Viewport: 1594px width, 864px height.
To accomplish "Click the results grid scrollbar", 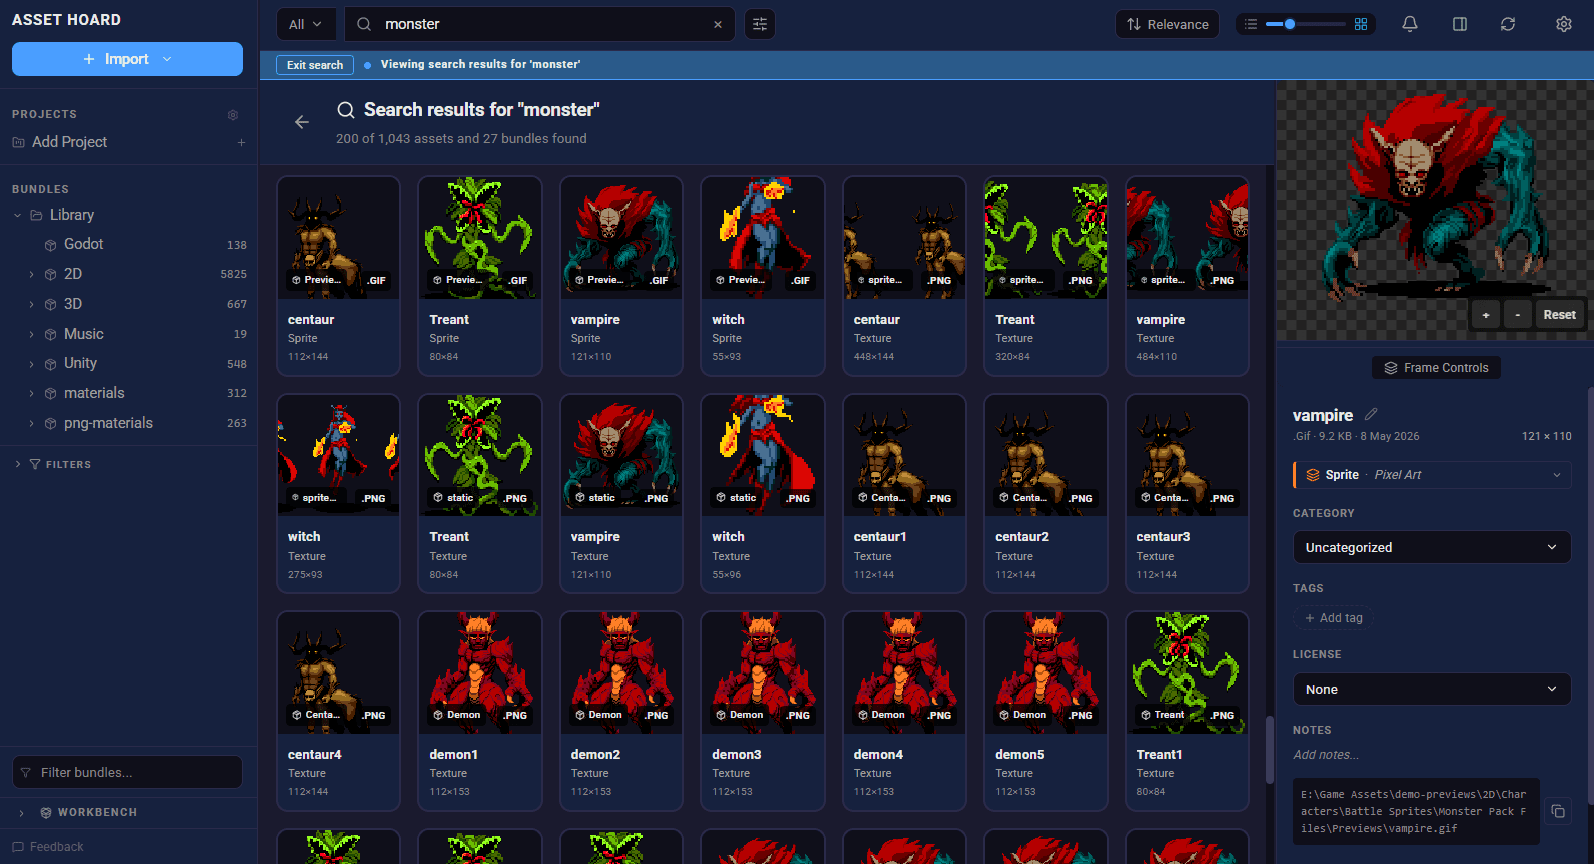I will pyautogui.click(x=1269, y=750).
